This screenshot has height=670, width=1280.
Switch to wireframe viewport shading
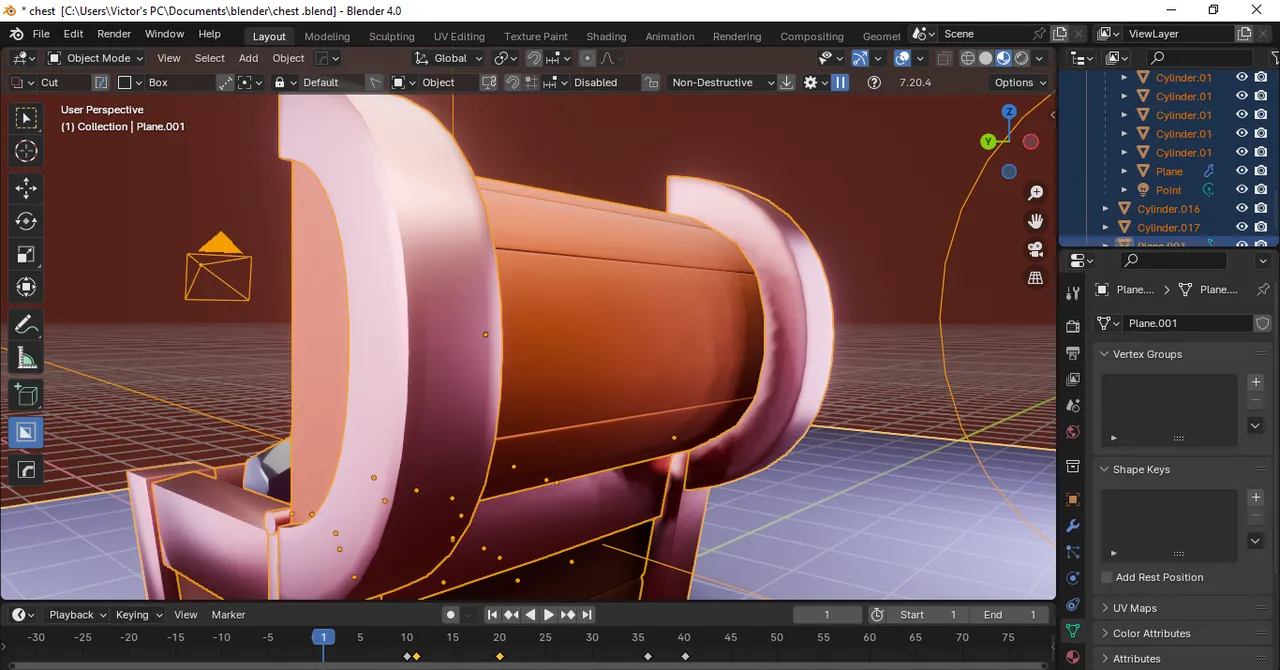968,59
